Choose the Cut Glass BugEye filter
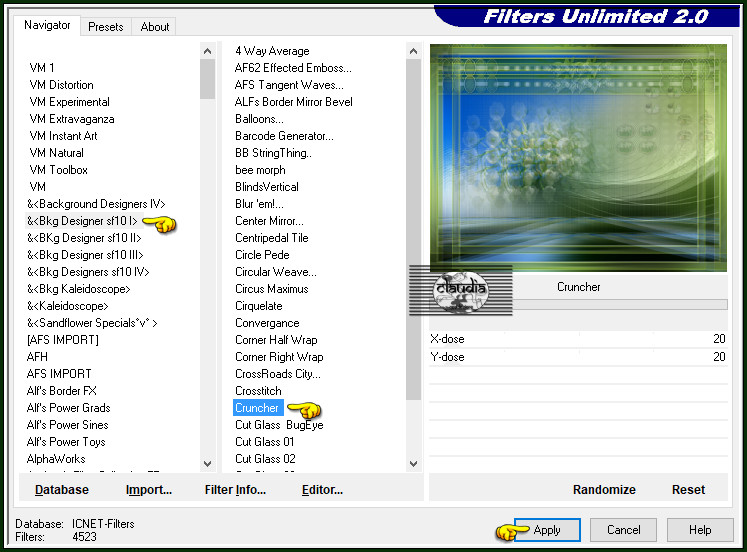The height and width of the screenshot is (552, 747). coord(279,425)
